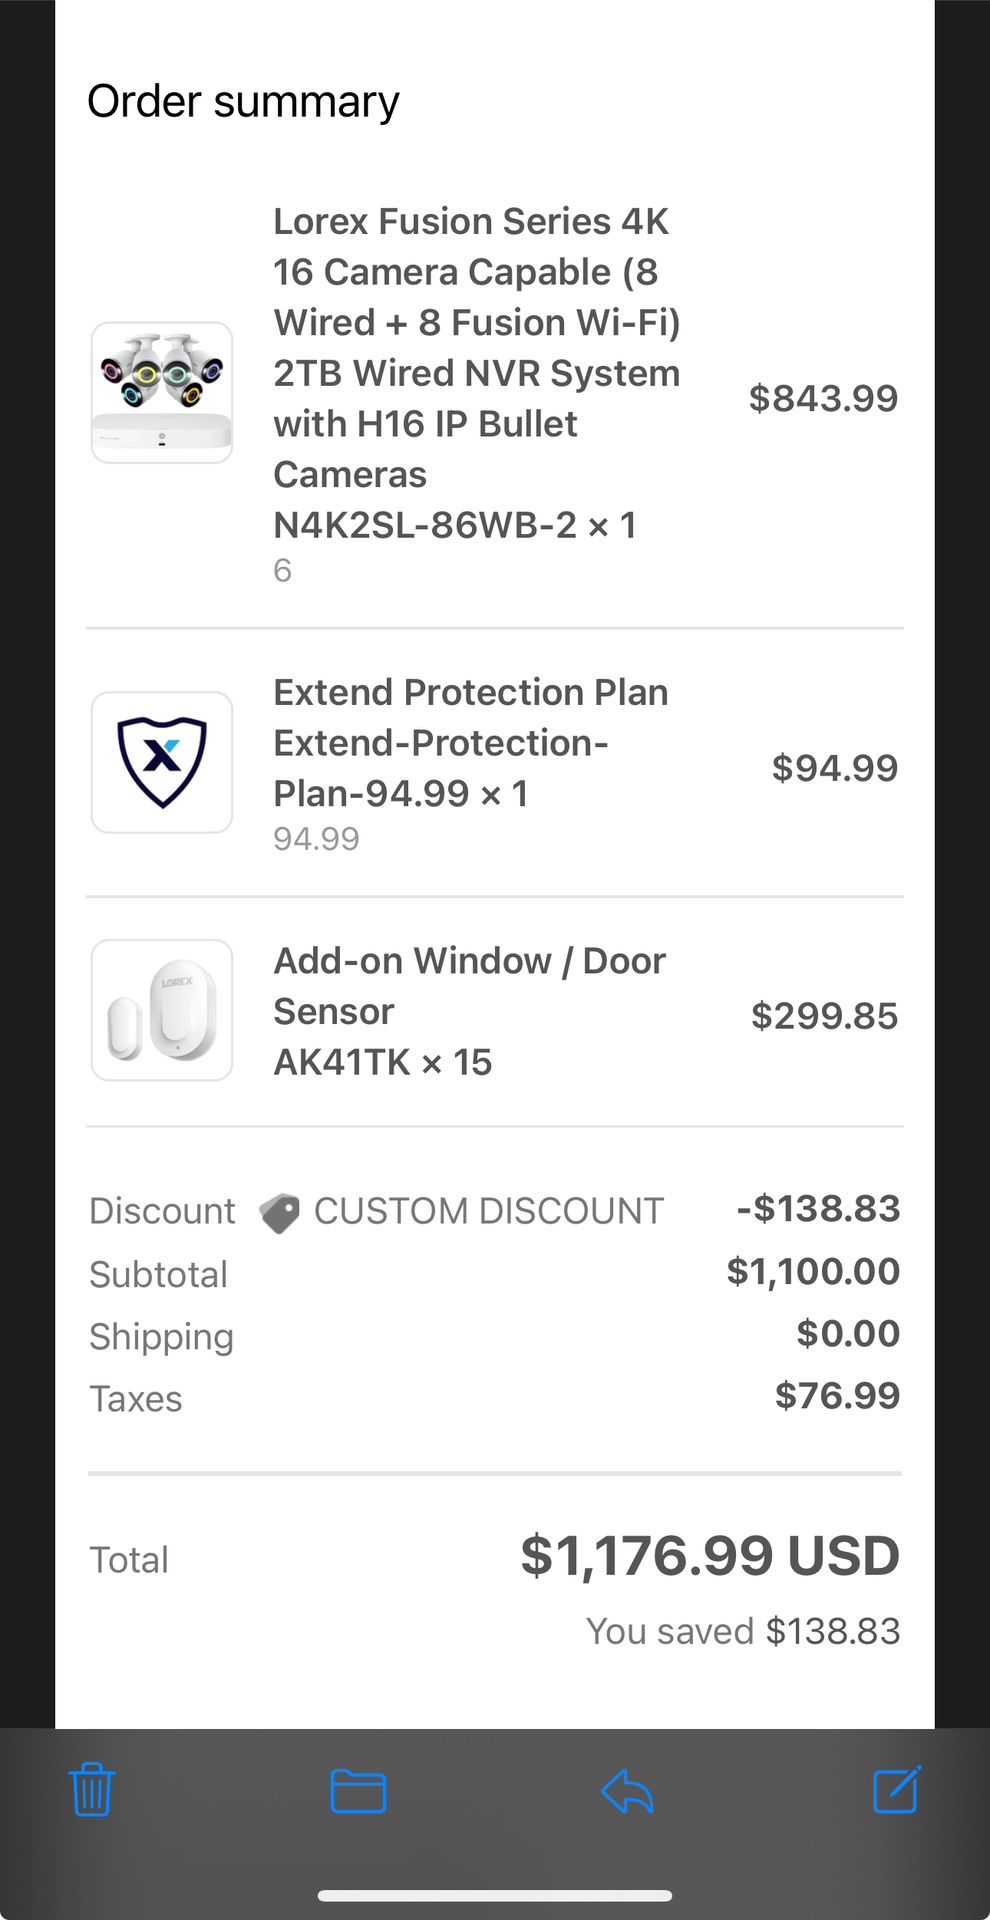Screen dimensions: 990x1920
Task: Tap the $843.99 camera system price
Action: [823, 398]
